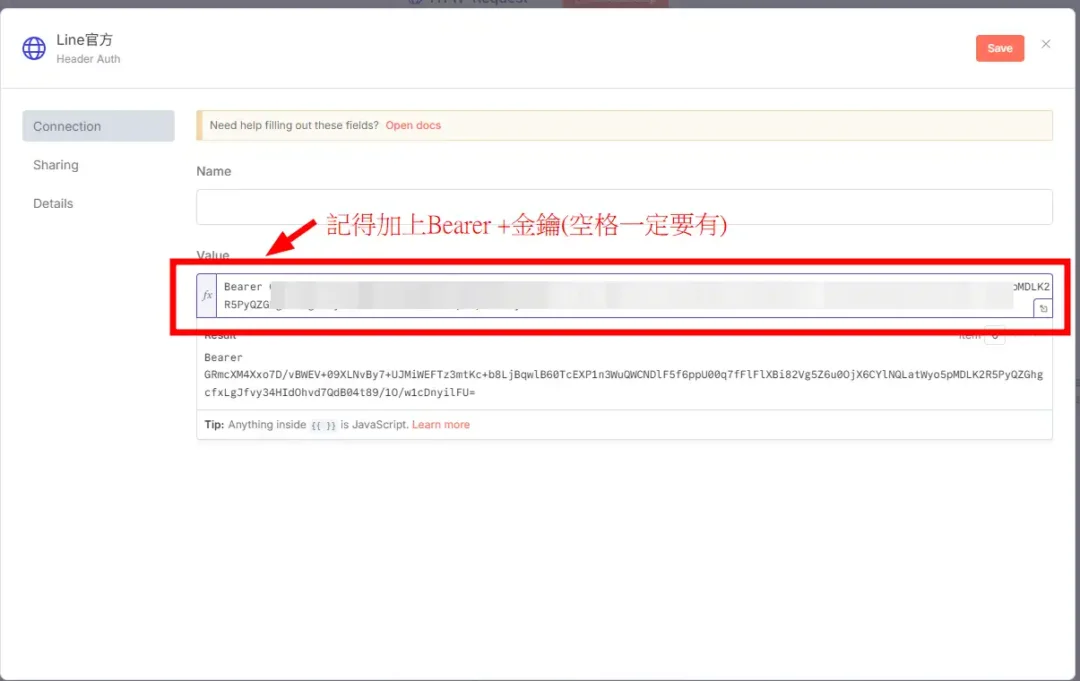Select the Connection tab
1080x681 pixels.
[66, 126]
